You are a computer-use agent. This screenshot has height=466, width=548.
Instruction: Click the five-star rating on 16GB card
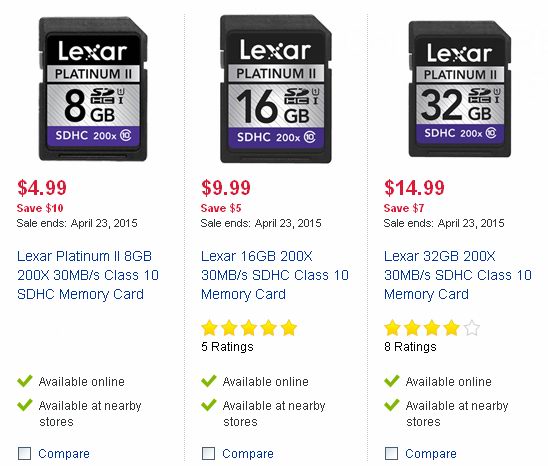click(249, 328)
